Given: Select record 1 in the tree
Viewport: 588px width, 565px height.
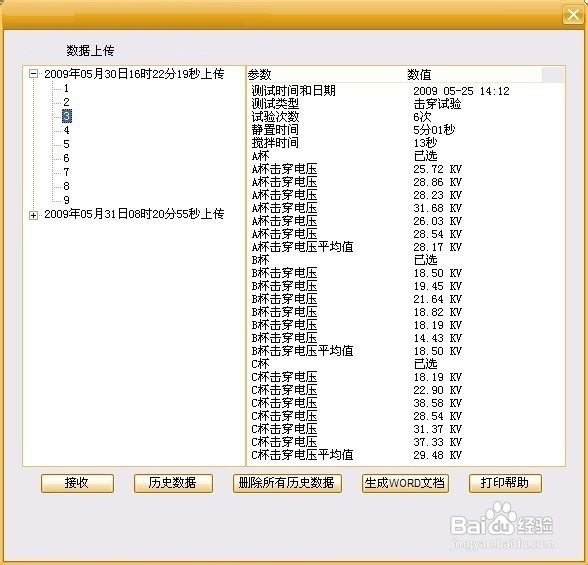Looking at the screenshot, I should (x=66, y=88).
